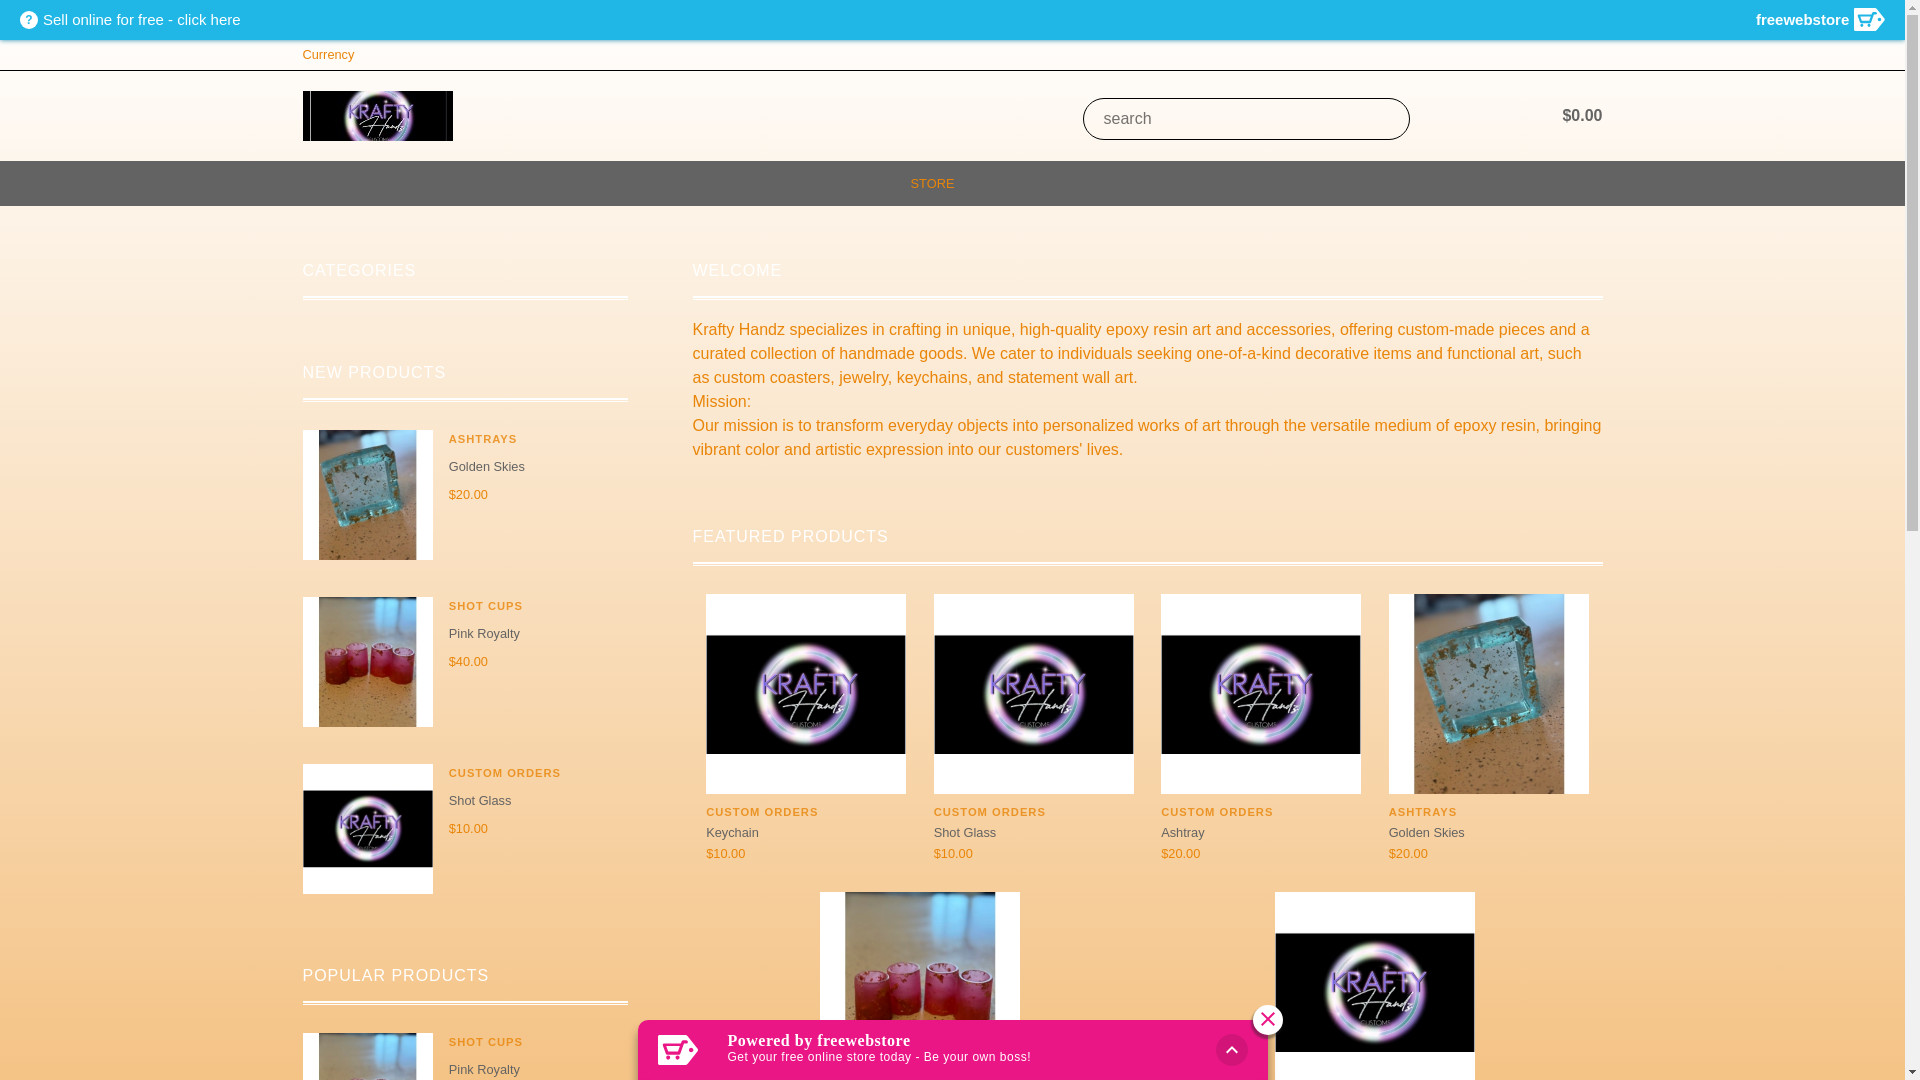
Task: Open featured Shot Glass product image
Action: coord(1033,694)
